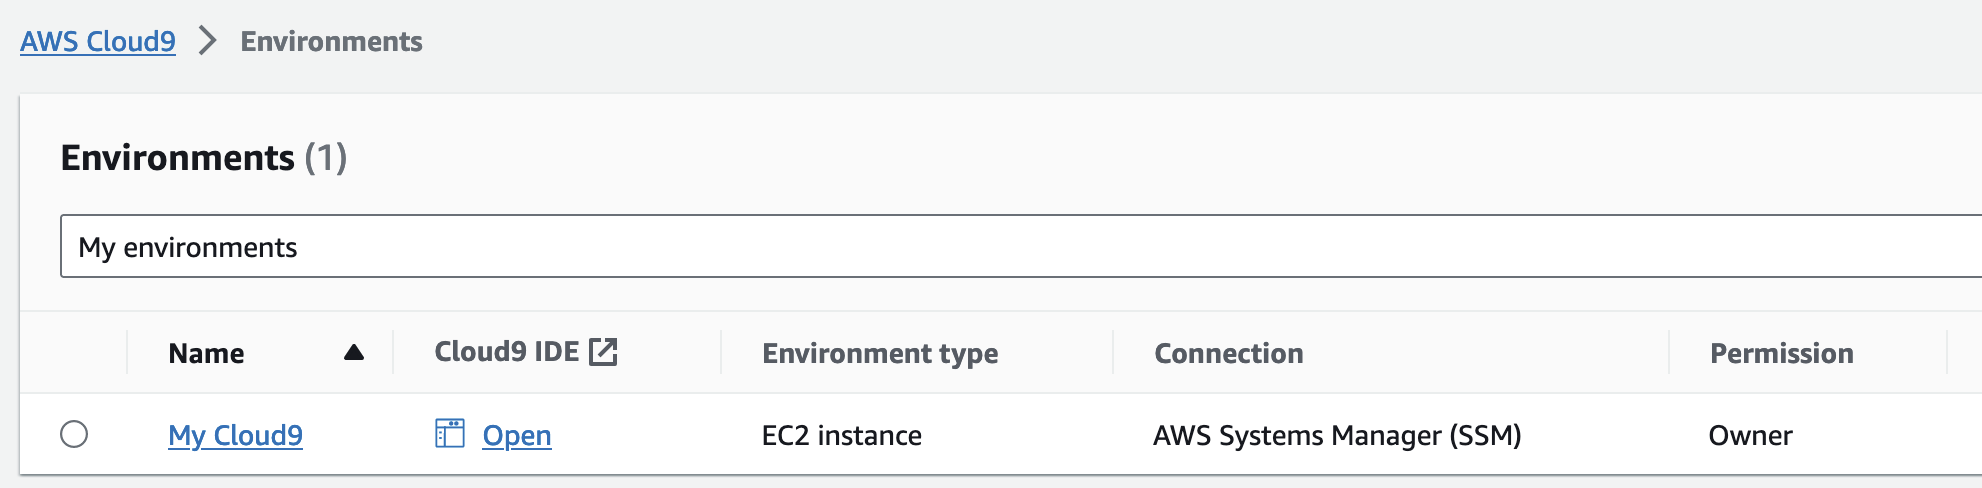This screenshot has width=1982, height=488.
Task: Click the Permission column header
Action: pos(1781,353)
